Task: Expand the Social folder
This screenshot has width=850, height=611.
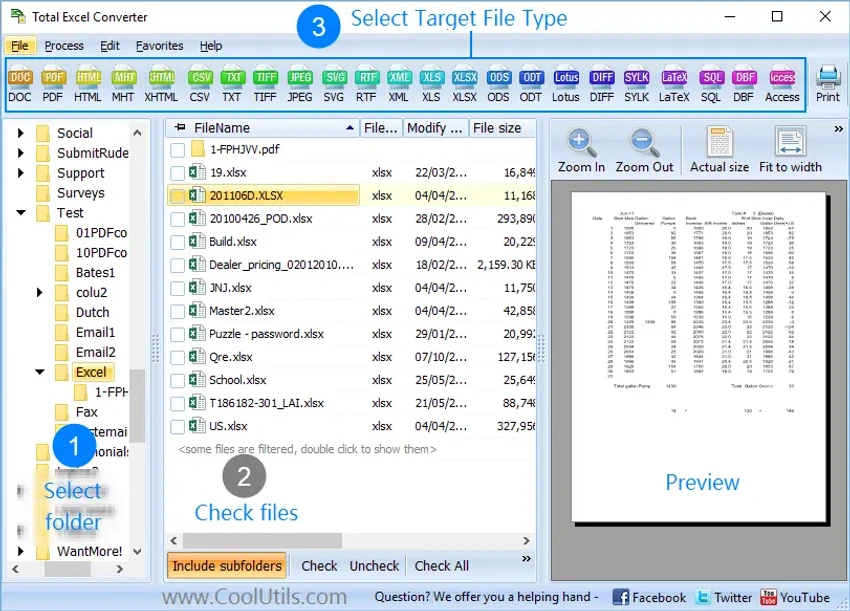Action: coord(21,133)
